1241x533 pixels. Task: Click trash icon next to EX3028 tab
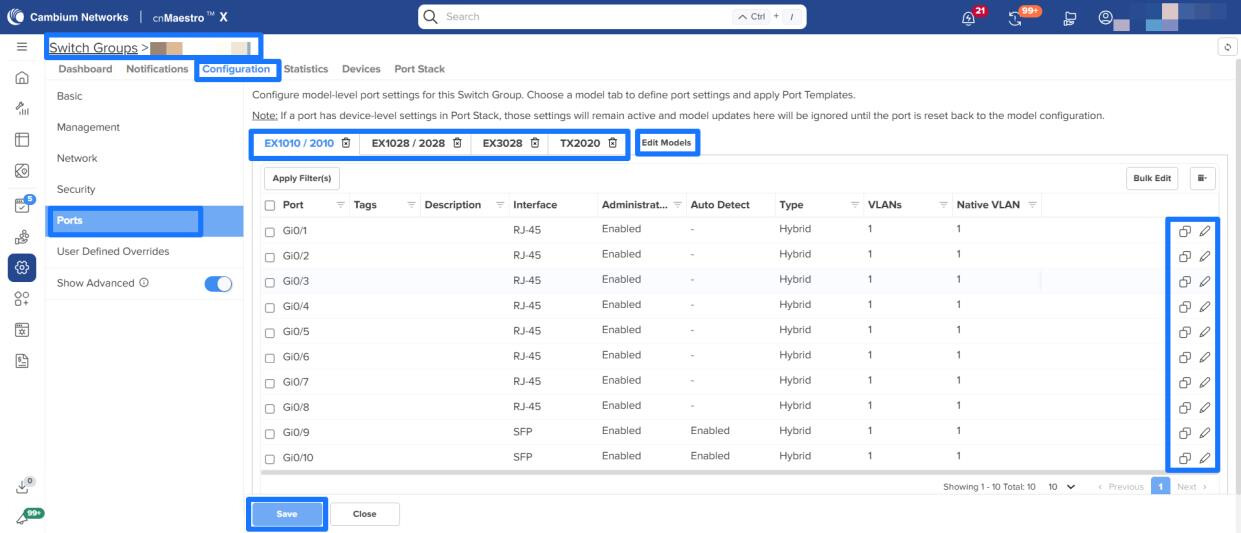point(535,143)
